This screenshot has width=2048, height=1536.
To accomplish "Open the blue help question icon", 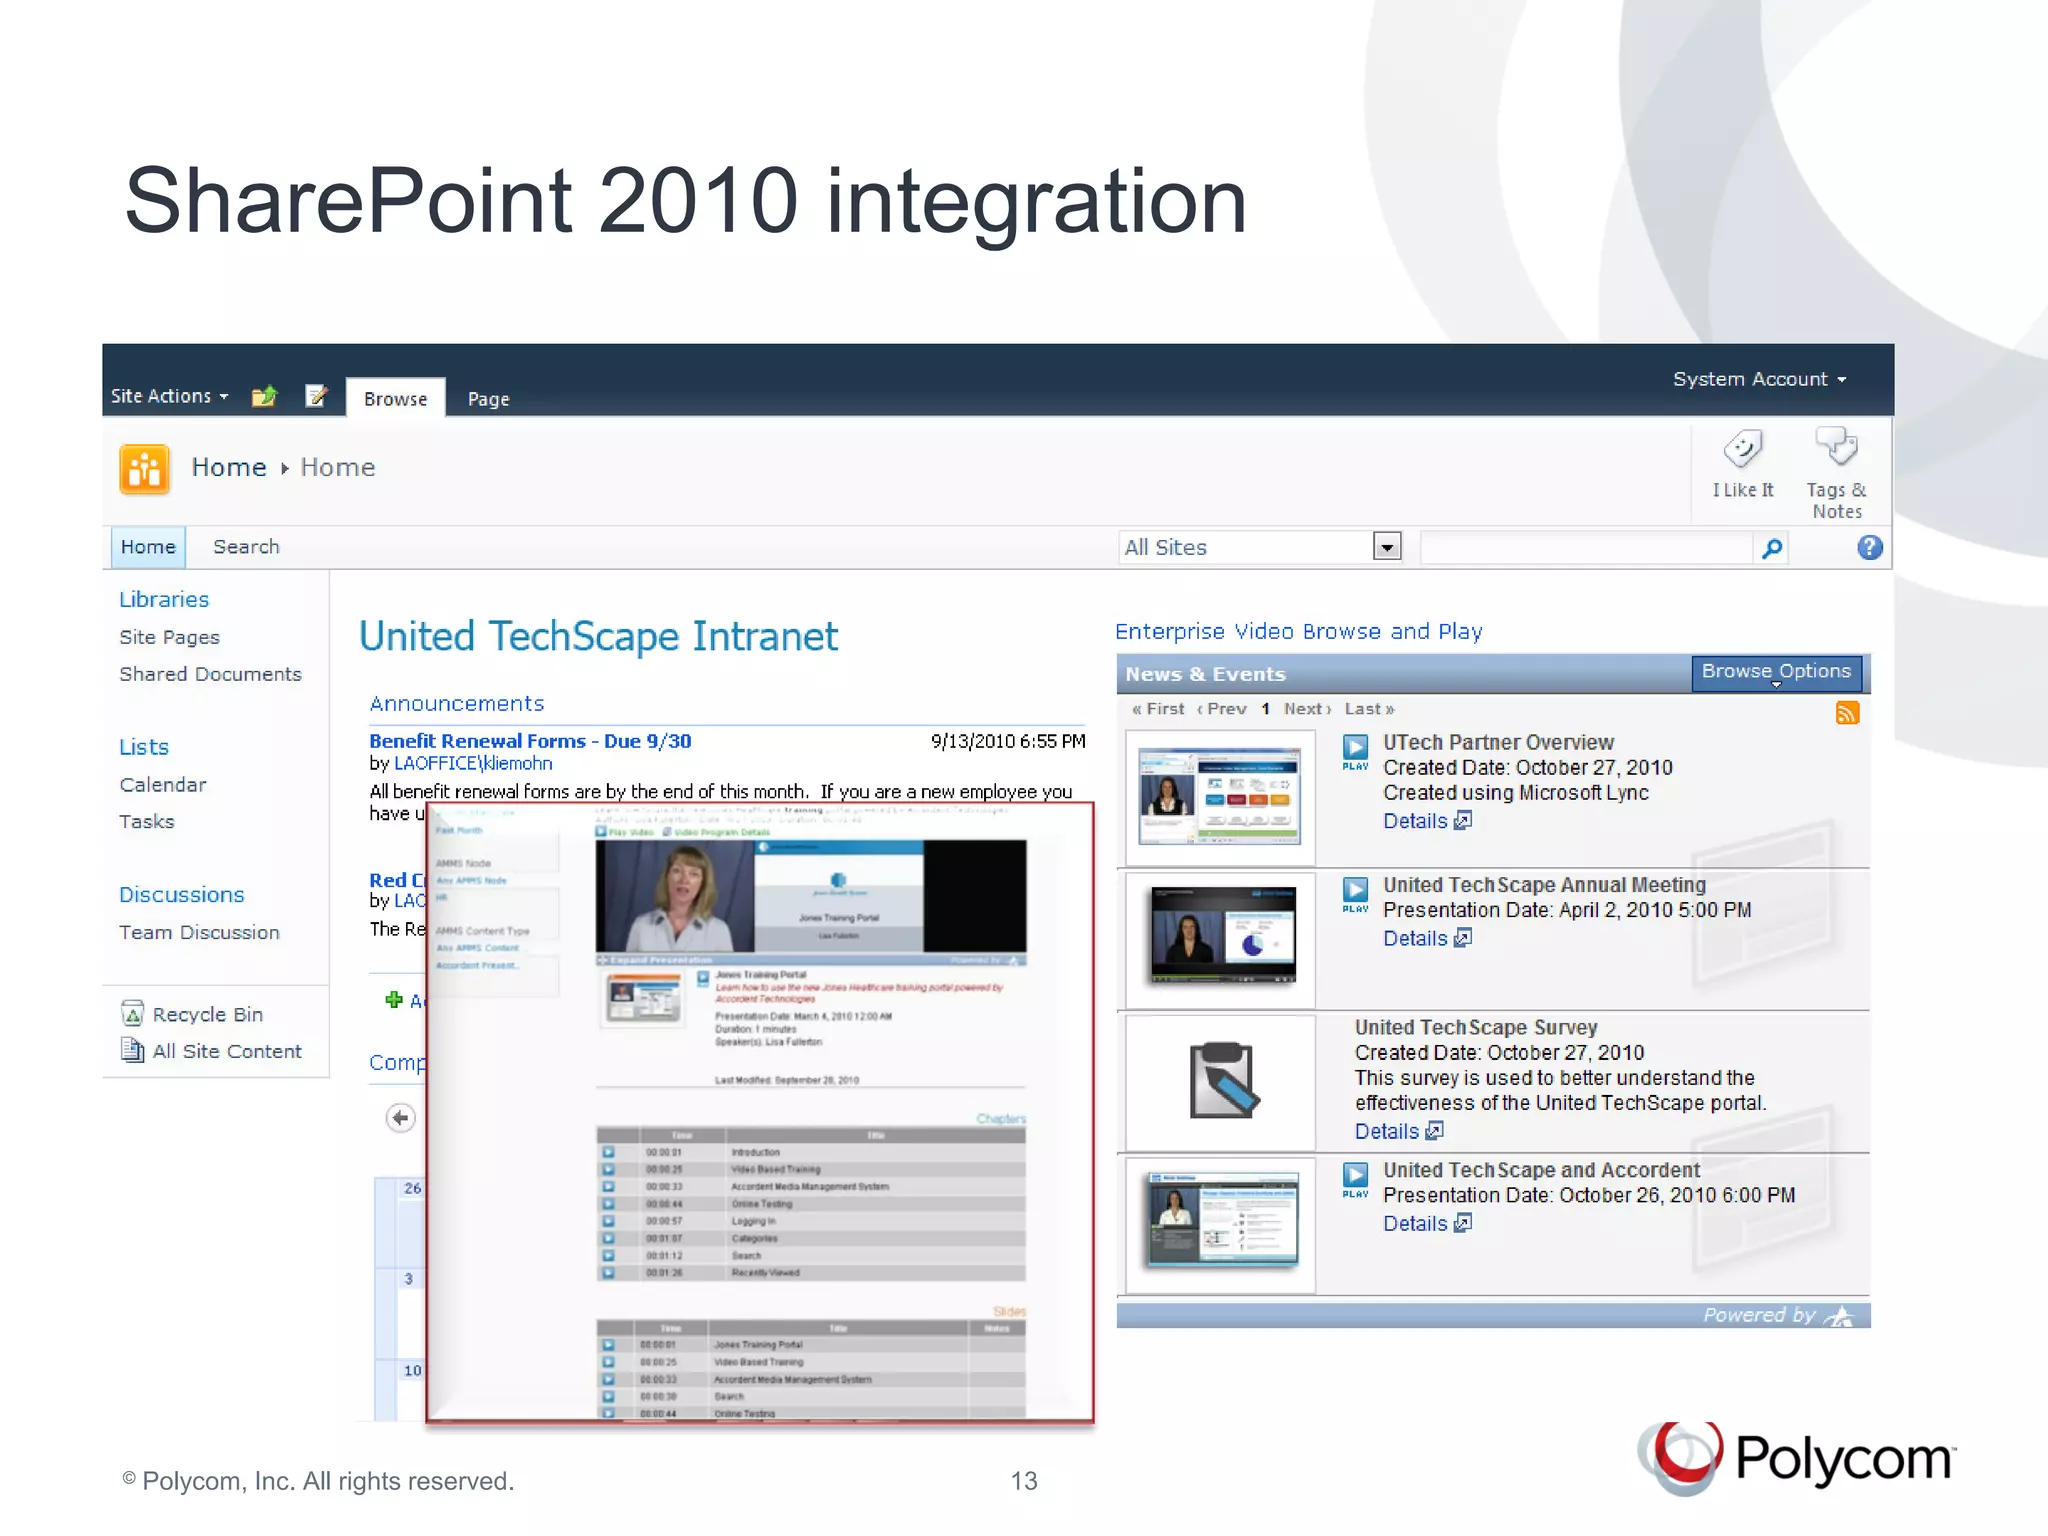I will point(1869,547).
